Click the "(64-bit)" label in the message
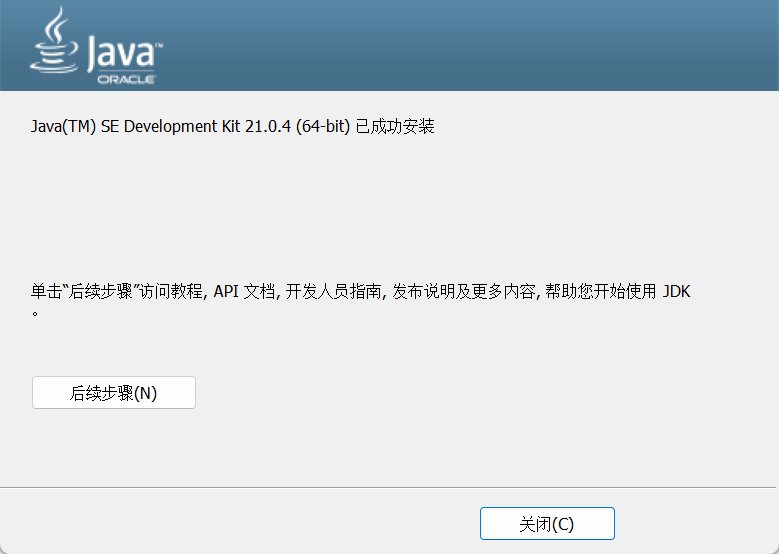Viewport: 779px width, 554px height. point(322,127)
